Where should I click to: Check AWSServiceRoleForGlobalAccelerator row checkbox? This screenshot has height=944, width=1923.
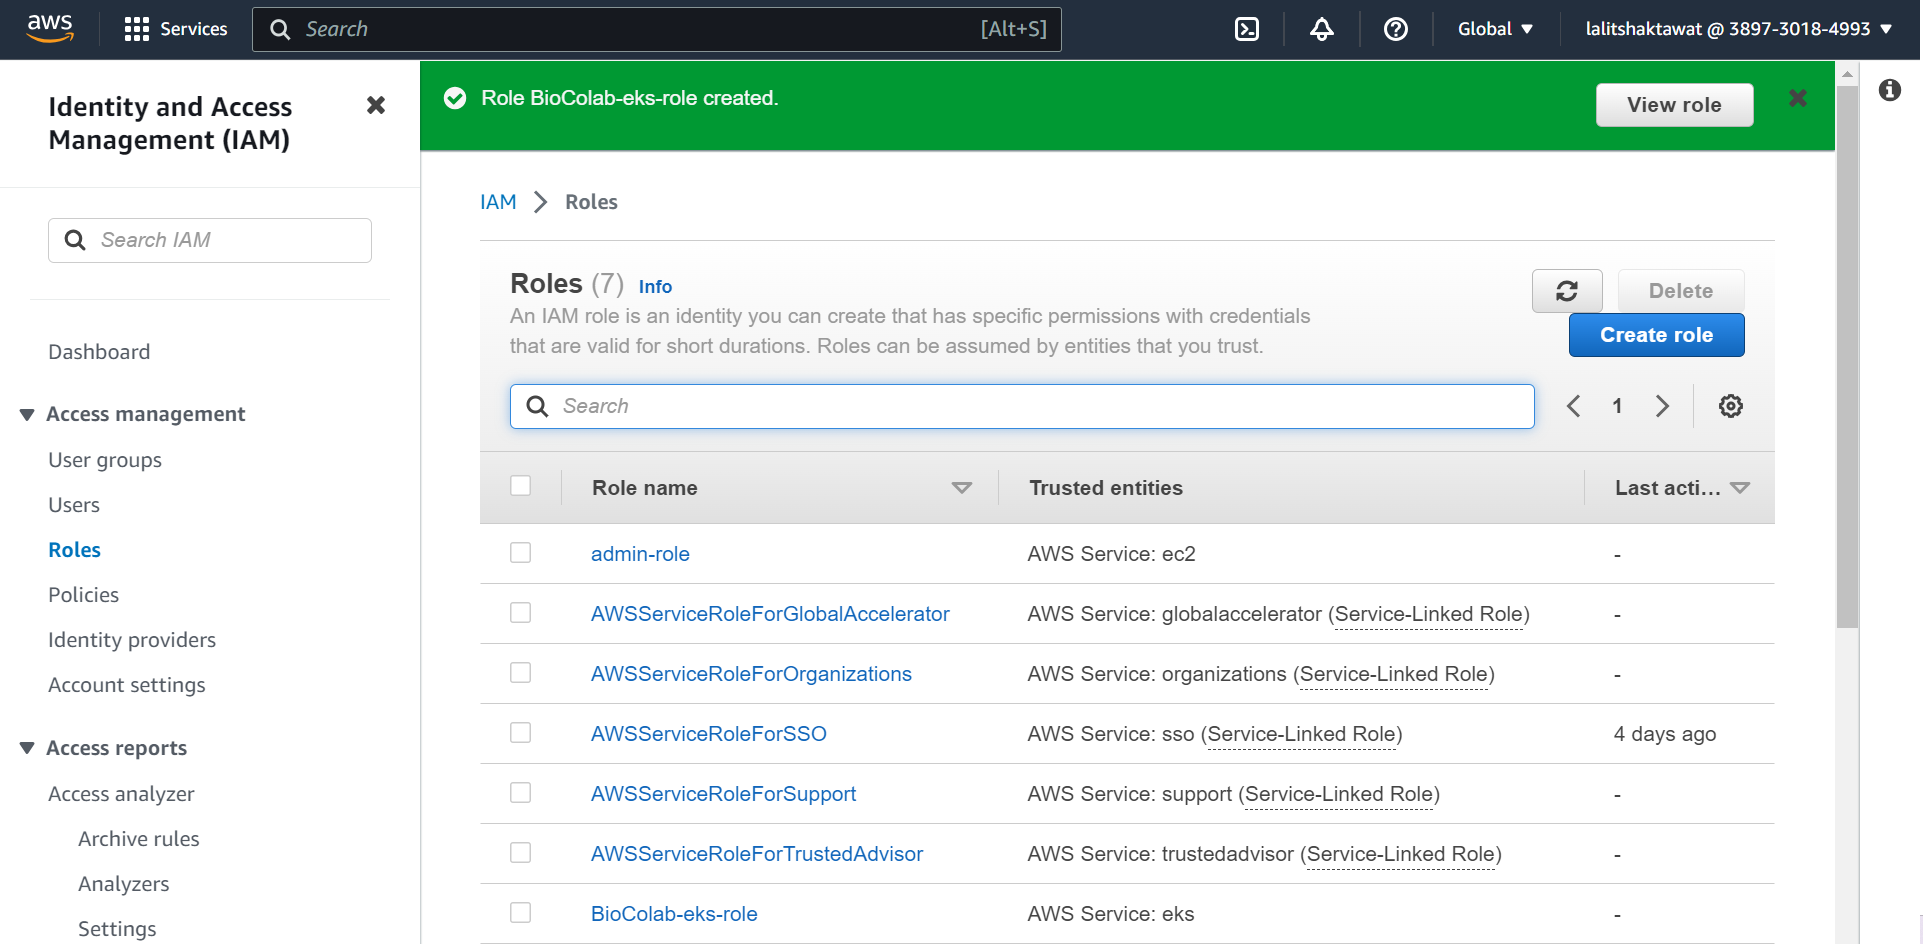click(521, 613)
